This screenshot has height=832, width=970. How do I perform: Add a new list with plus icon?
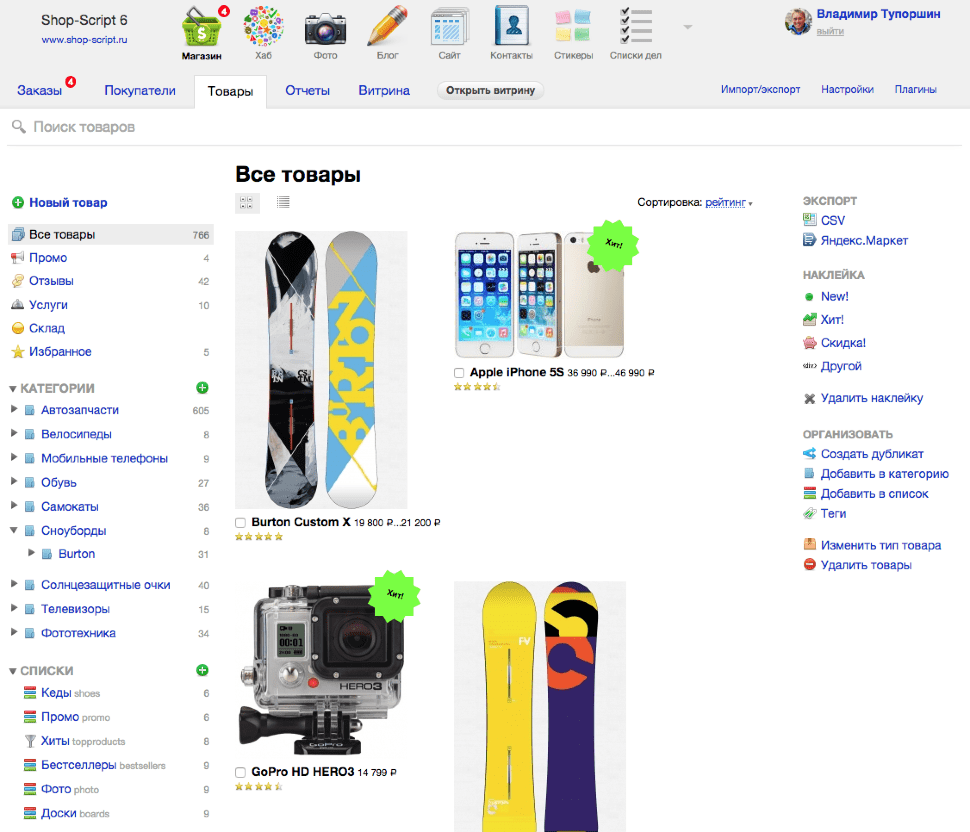202,670
